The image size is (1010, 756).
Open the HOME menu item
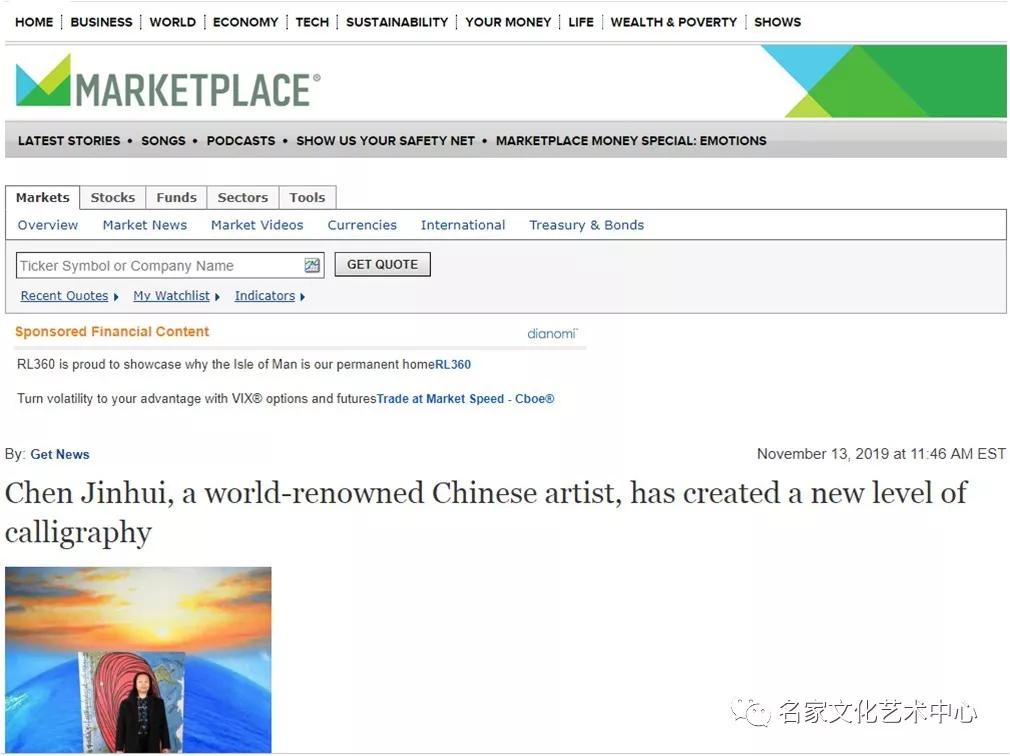click(x=34, y=22)
